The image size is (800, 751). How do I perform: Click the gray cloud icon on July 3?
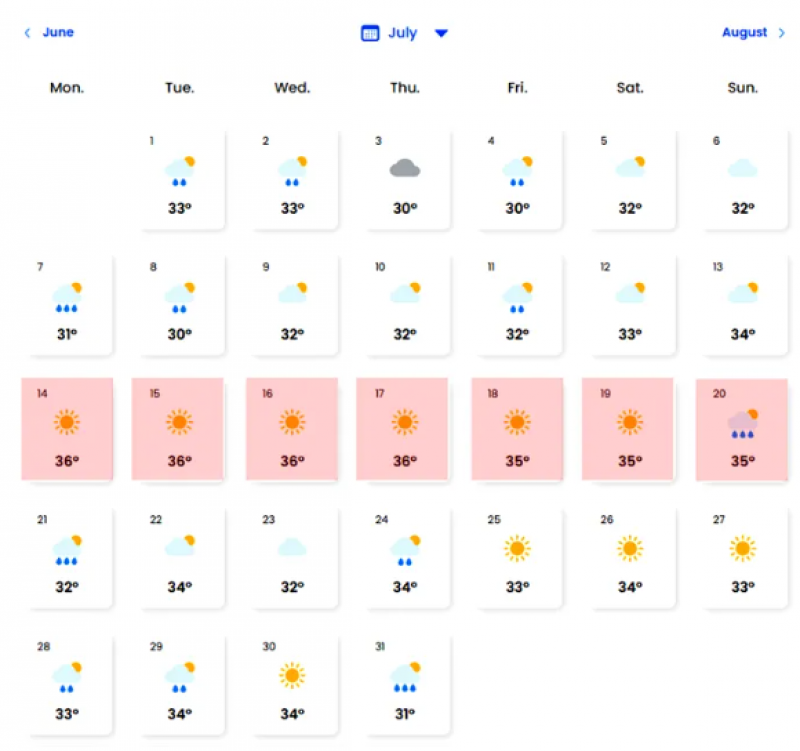coord(404,168)
